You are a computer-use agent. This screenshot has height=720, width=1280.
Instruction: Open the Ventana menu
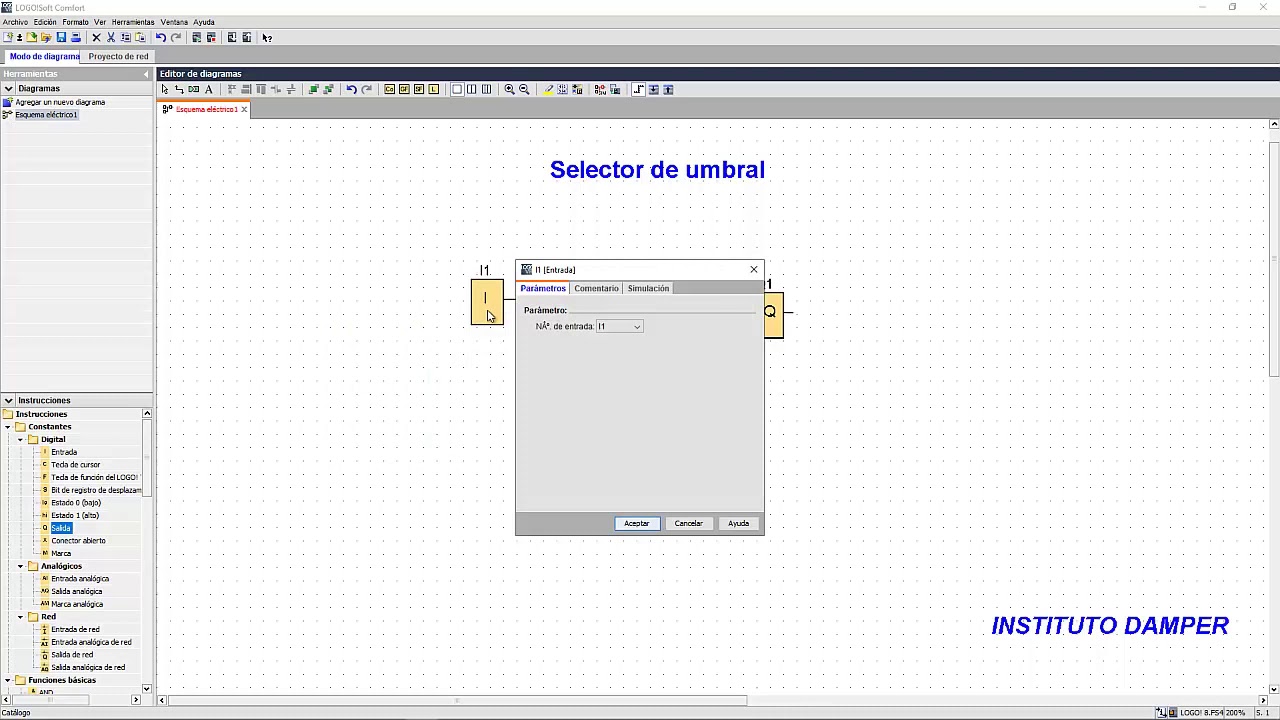(x=174, y=22)
